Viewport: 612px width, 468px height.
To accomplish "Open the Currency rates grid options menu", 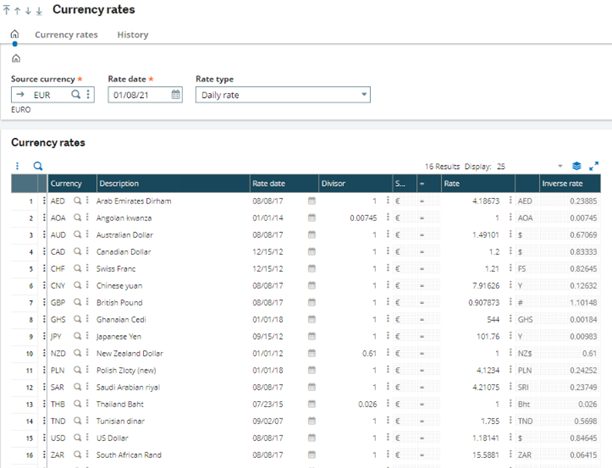I will [17, 166].
